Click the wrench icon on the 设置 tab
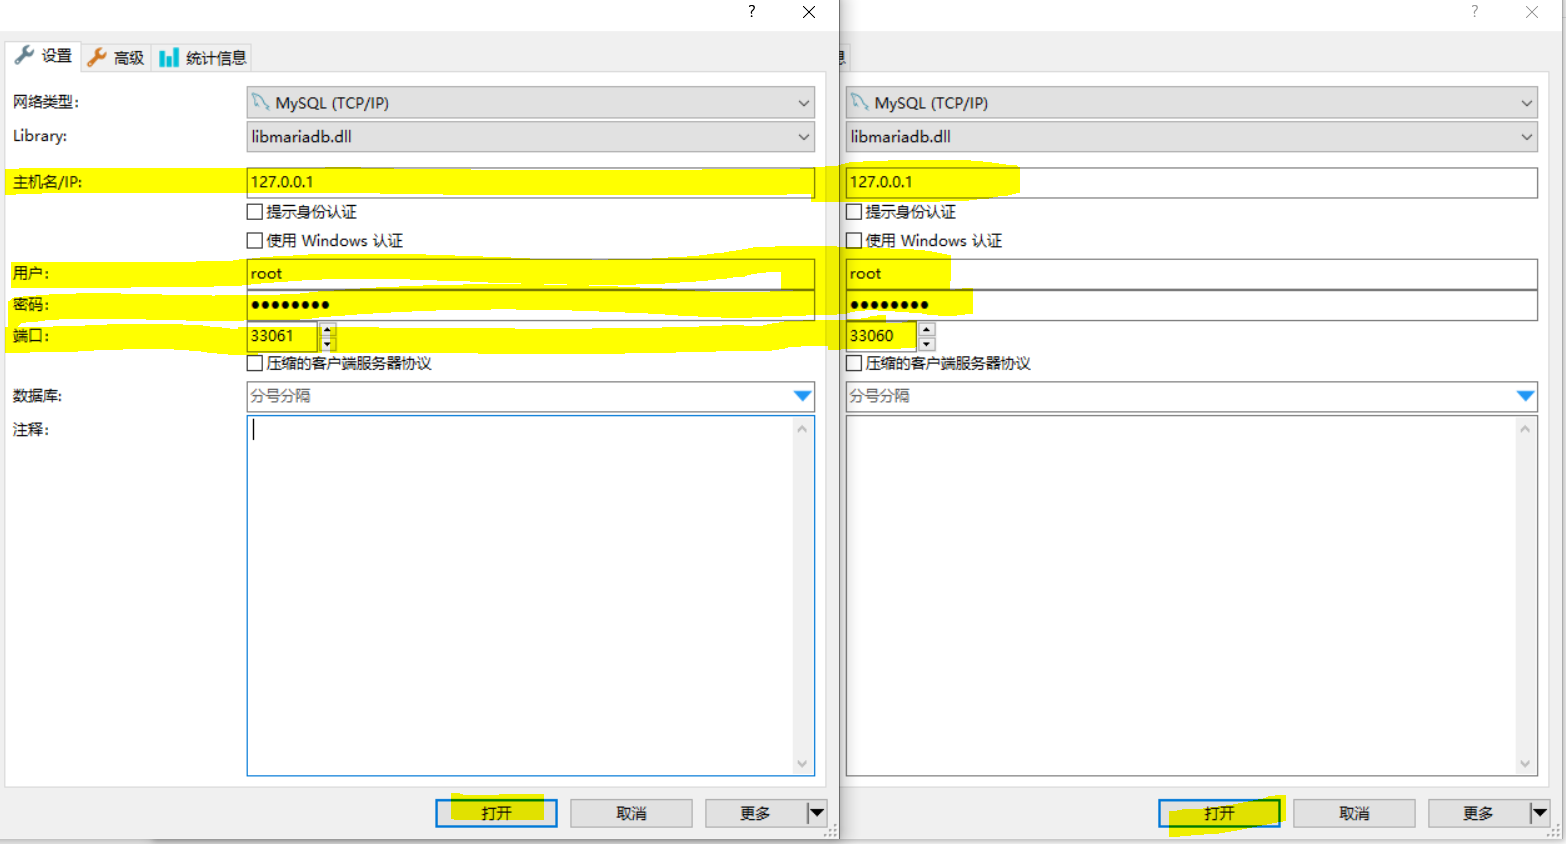The image size is (1566, 844). coord(22,56)
